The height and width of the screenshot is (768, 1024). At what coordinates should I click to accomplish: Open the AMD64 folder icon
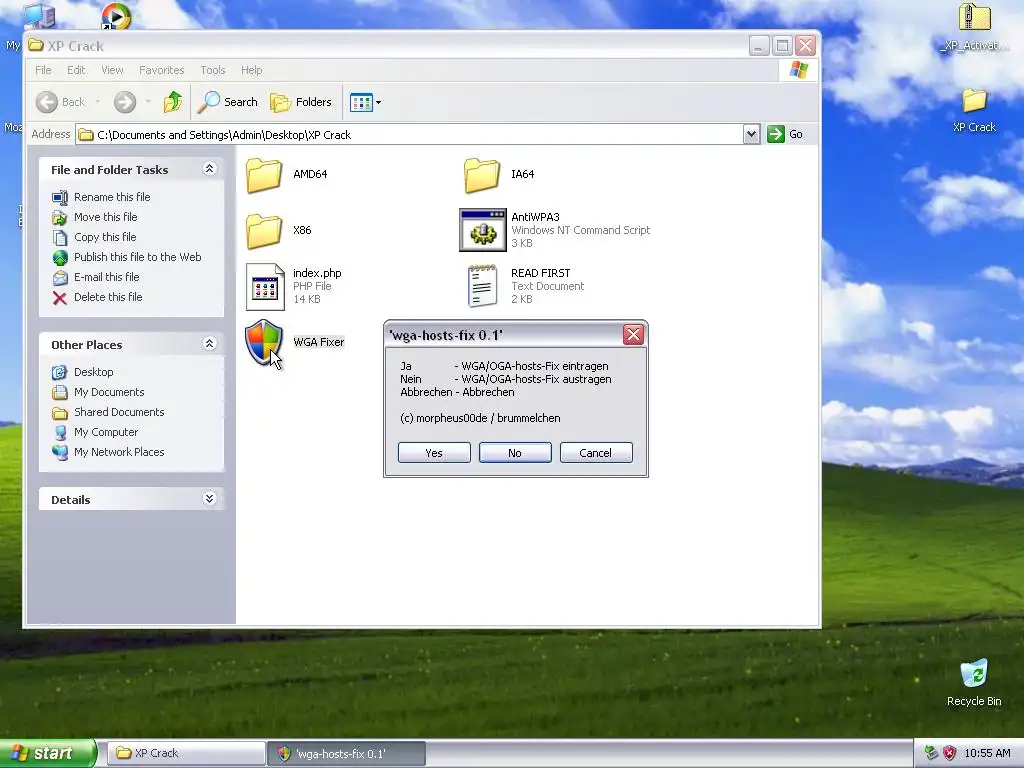[264, 174]
